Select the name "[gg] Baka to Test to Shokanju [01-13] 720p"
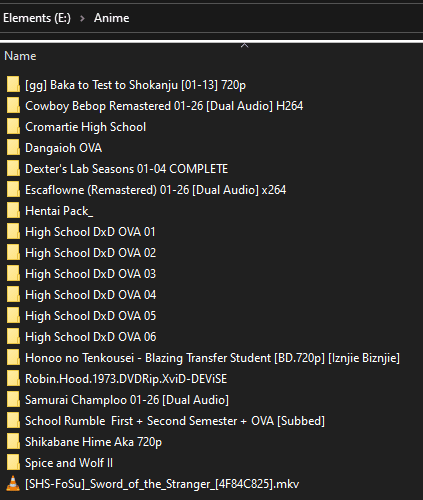 [x=136, y=85]
